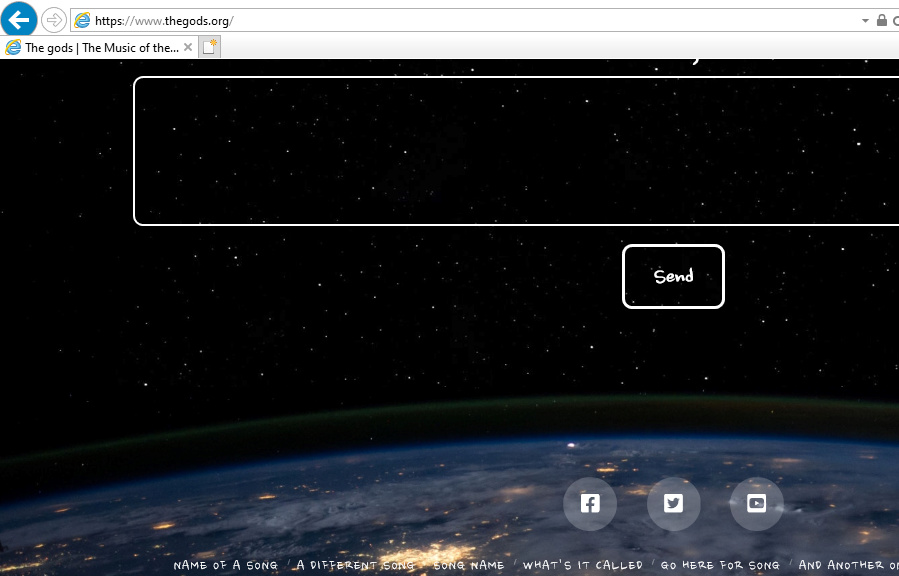Close the 'The gods' browser tab
The height and width of the screenshot is (576, 899).
[x=187, y=48]
